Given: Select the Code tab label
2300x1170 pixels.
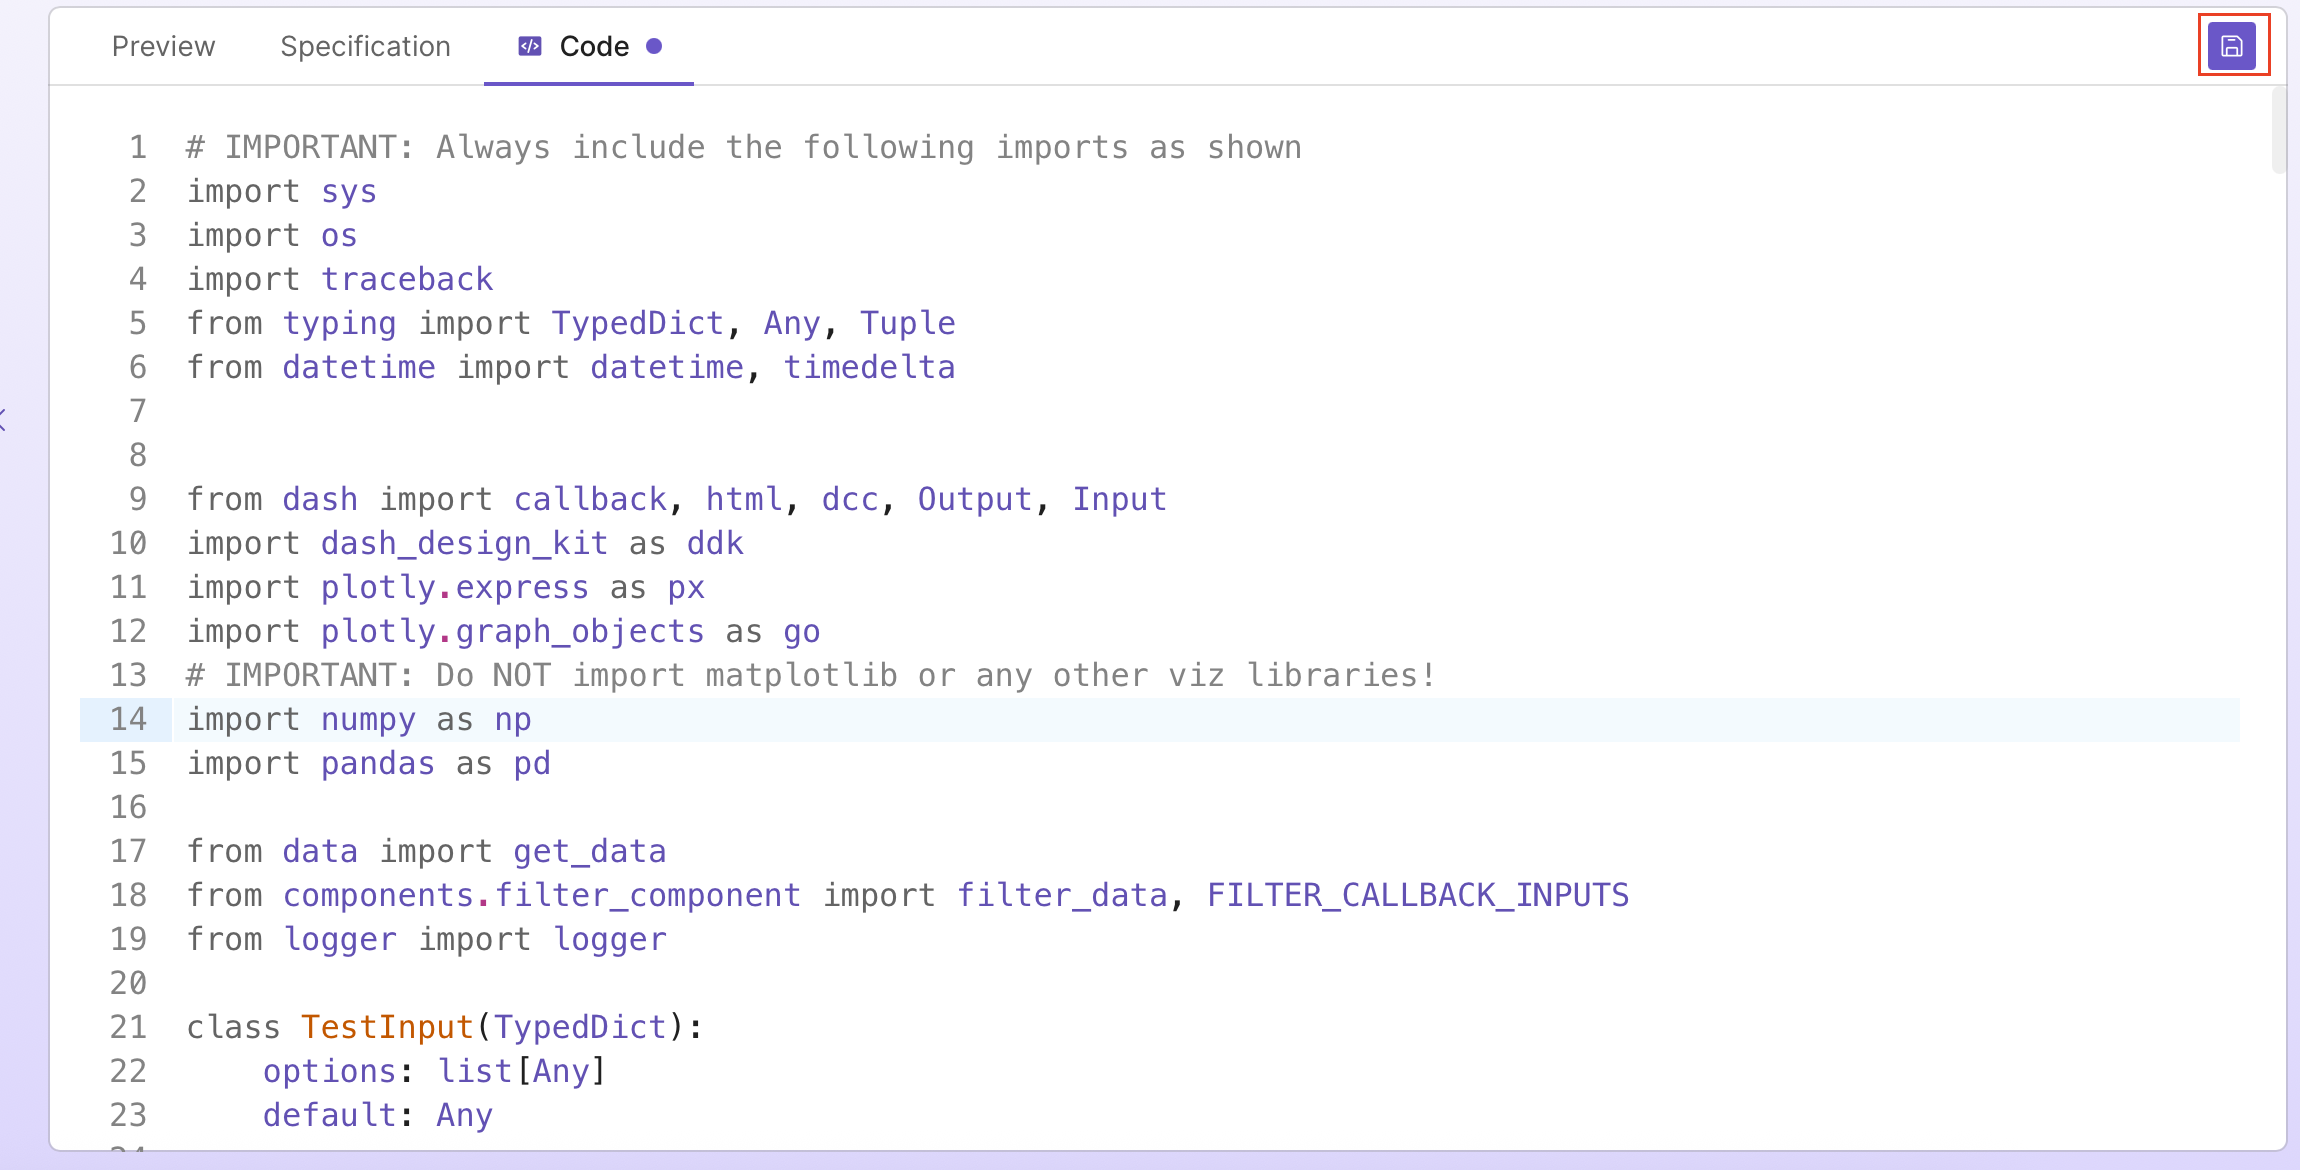Looking at the screenshot, I should [594, 46].
